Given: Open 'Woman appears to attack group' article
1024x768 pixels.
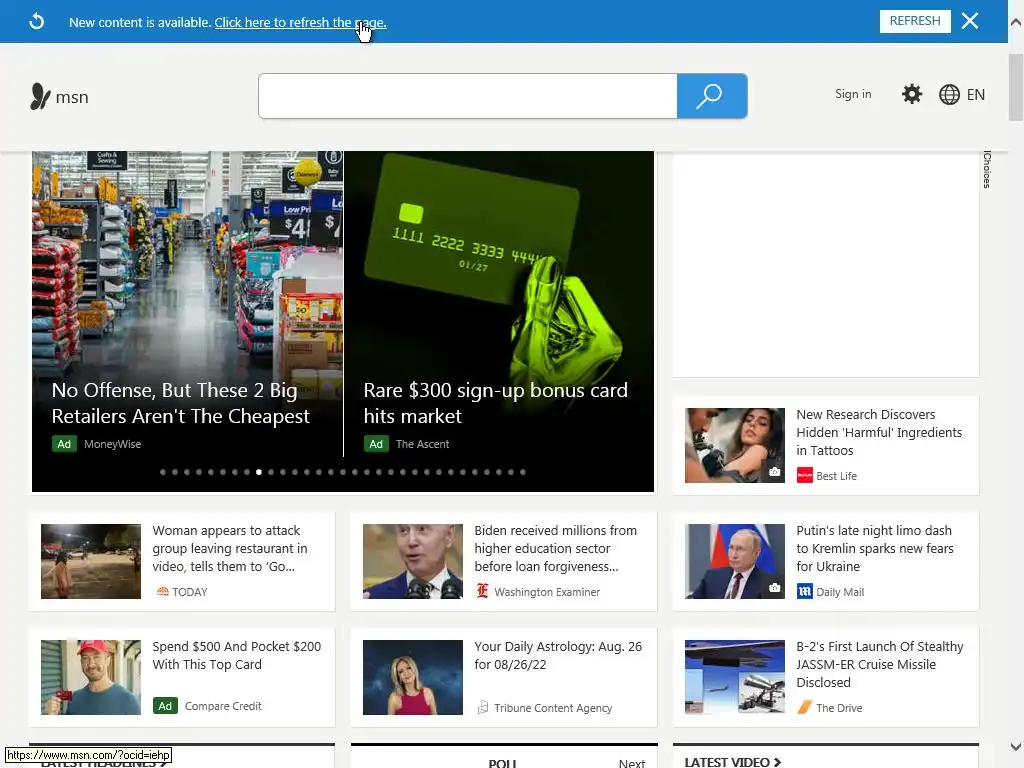Looking at the screenshot, I should 230,549.
